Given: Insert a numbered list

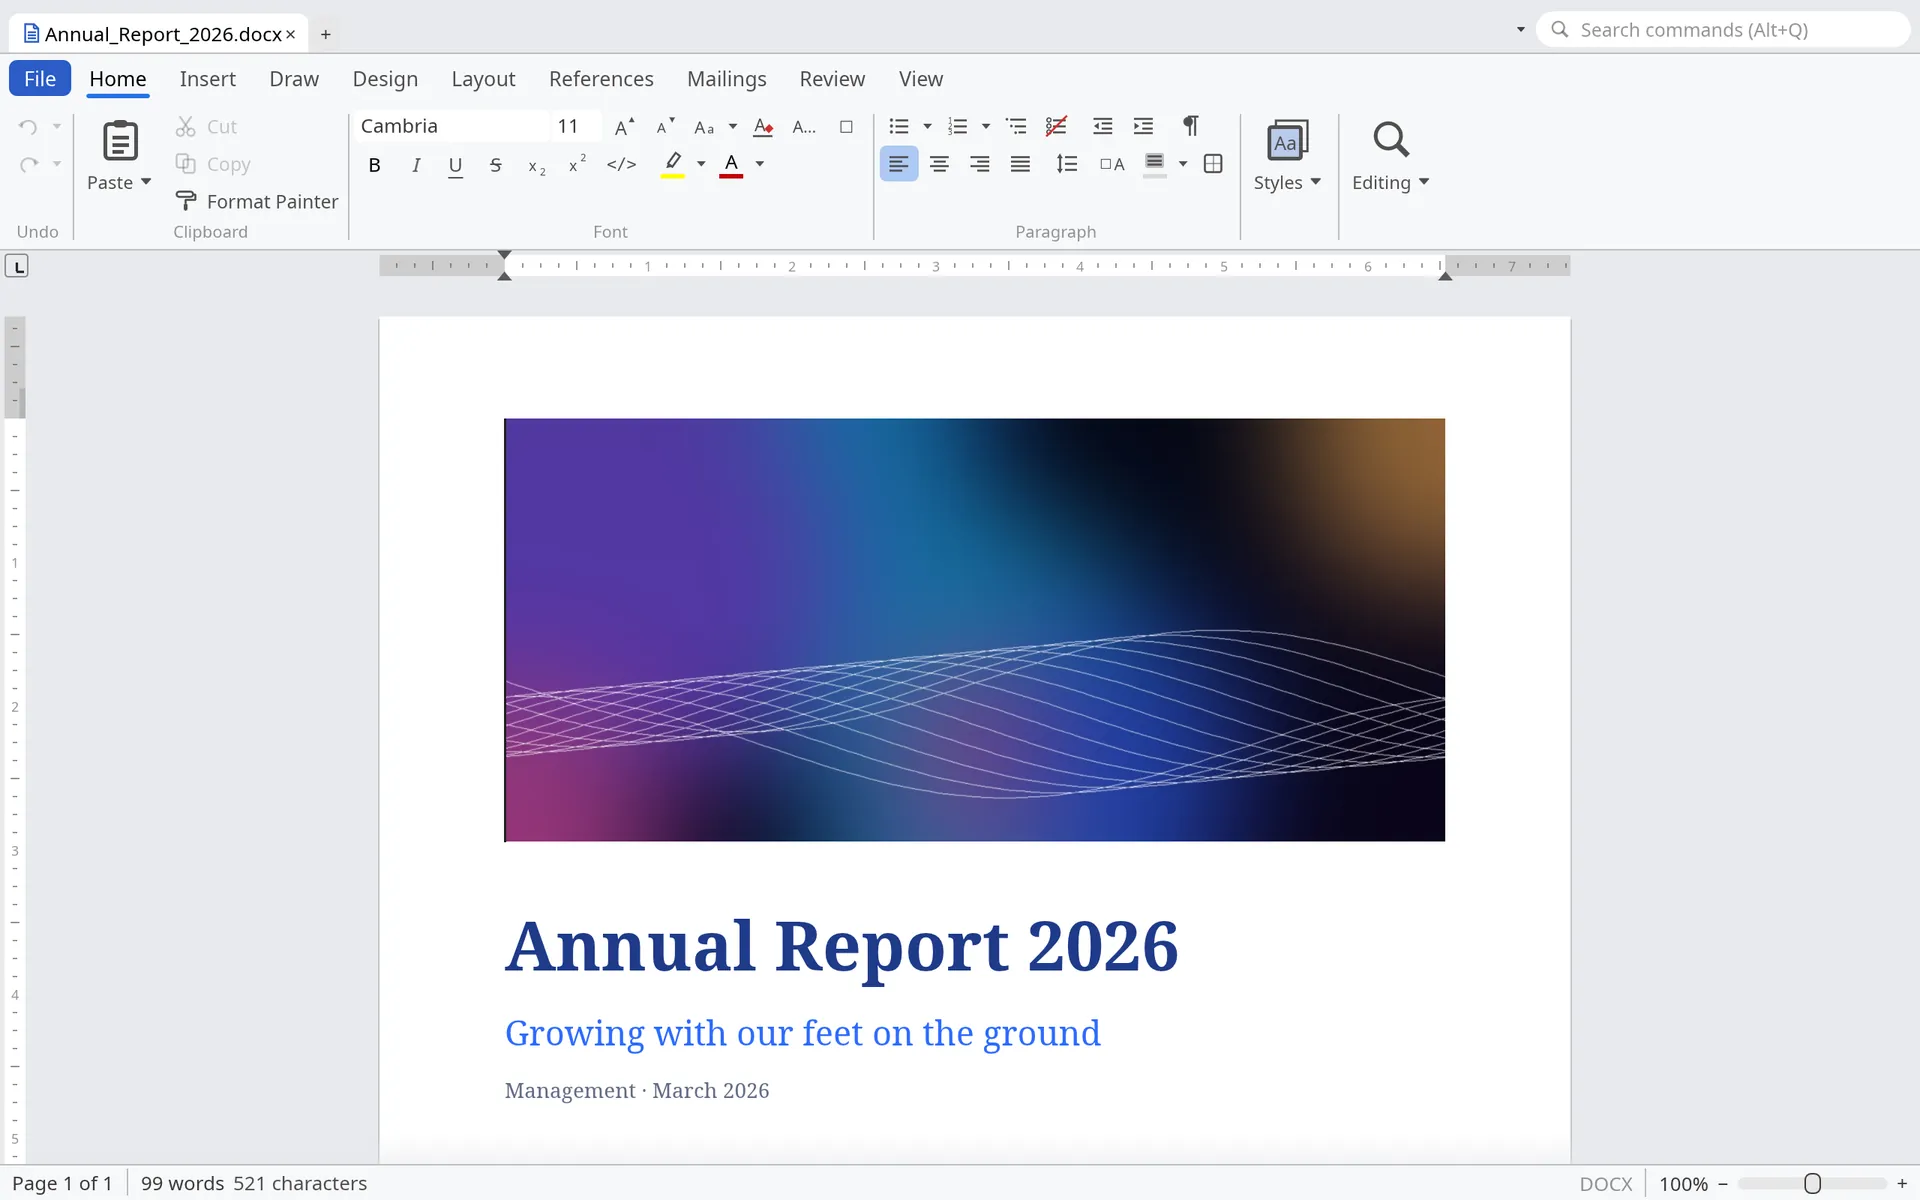Looking at the screenshot, I should 958,127.
